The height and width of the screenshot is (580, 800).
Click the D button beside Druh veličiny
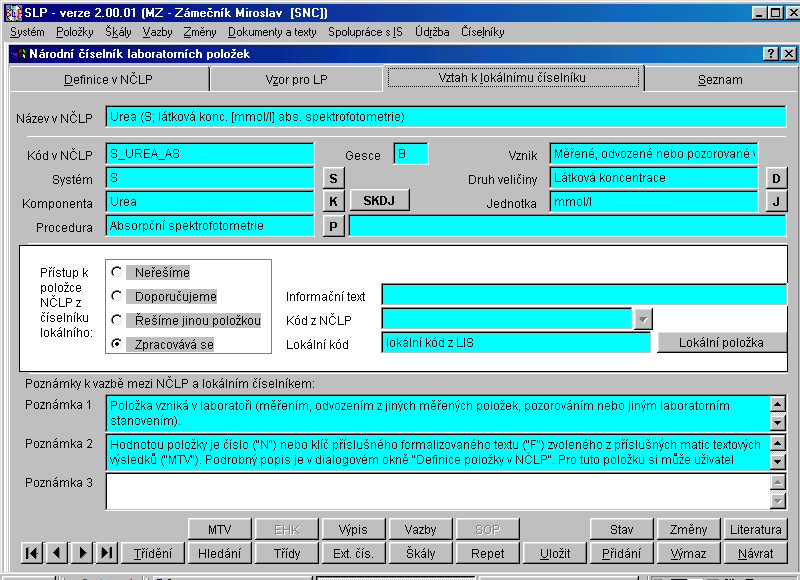point(776,179)
